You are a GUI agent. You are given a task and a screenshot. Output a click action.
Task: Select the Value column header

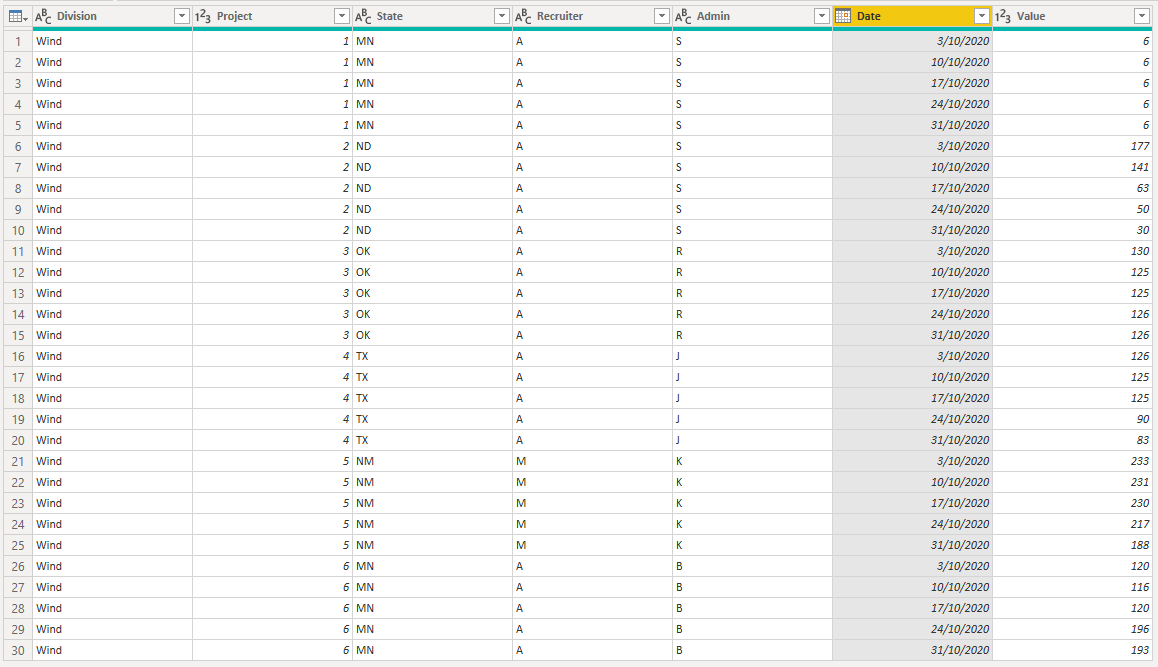click(x=1072, y=16)
